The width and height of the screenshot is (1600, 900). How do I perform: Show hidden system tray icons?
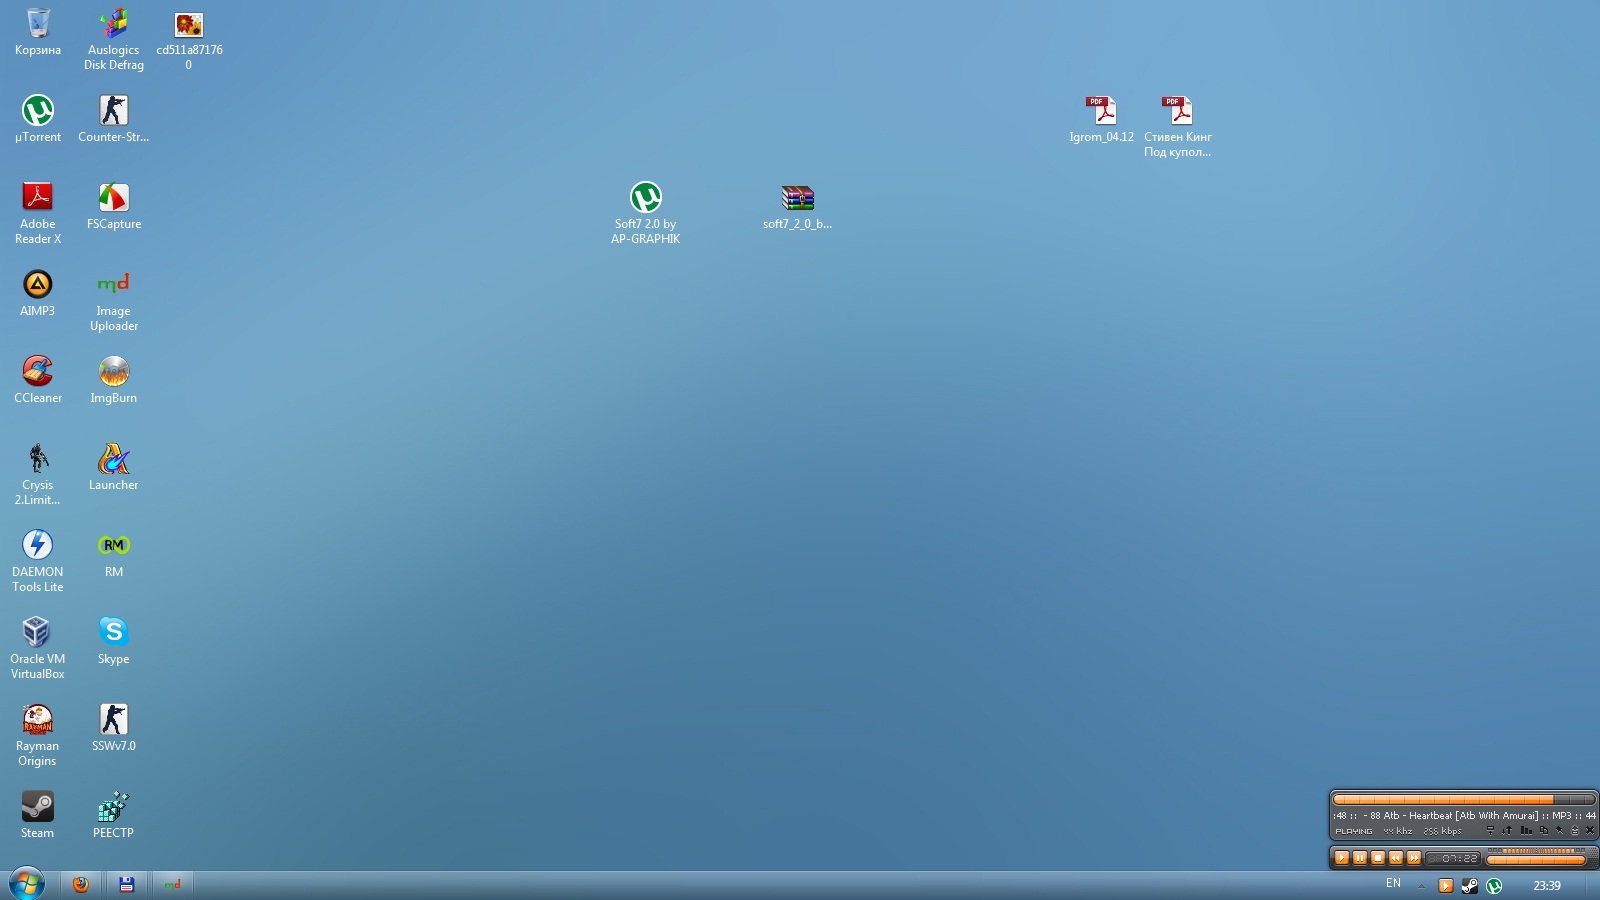point(1421,885)
